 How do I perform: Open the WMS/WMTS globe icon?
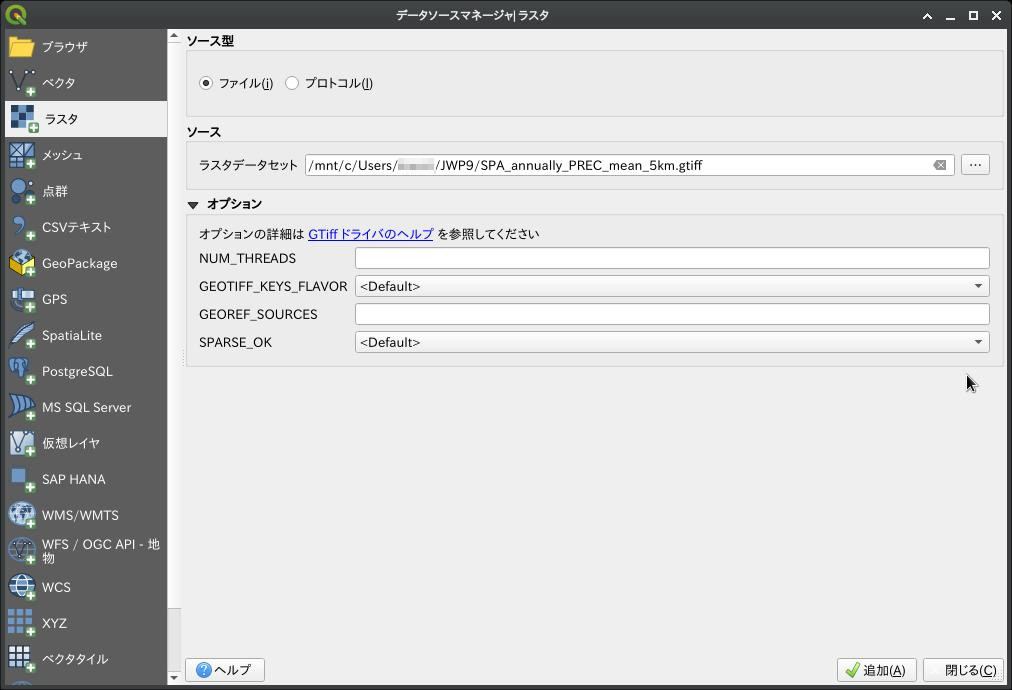tap(22, 515)
